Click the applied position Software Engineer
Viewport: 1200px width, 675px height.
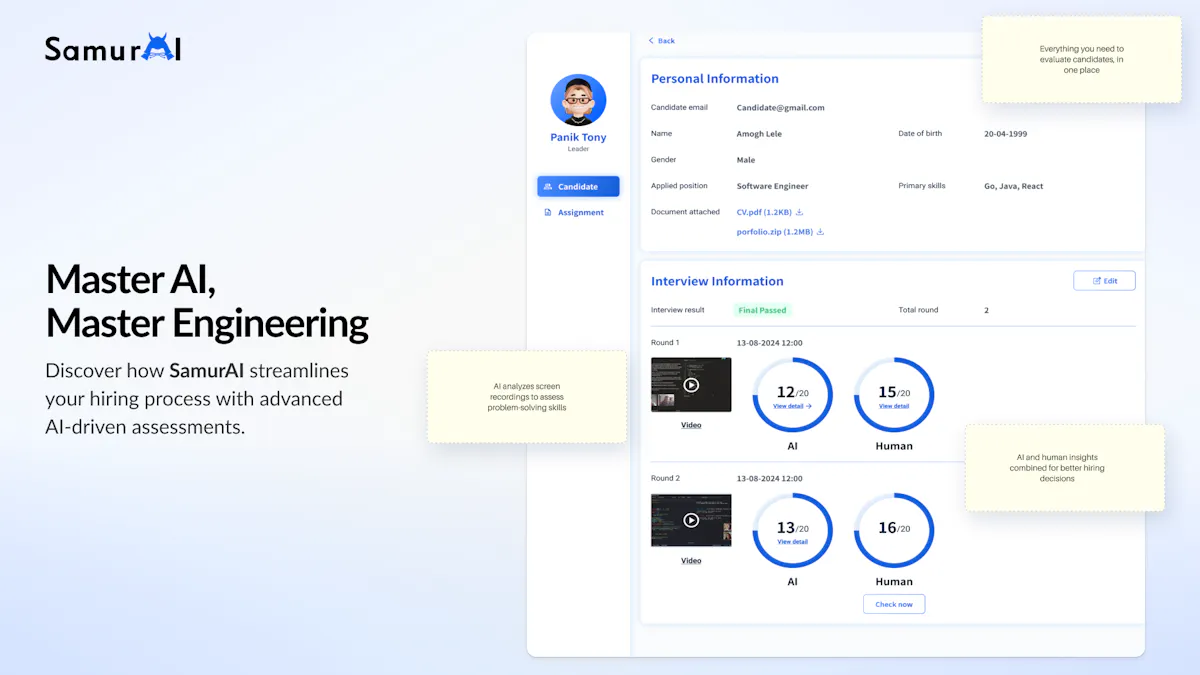tap(772, 186)
